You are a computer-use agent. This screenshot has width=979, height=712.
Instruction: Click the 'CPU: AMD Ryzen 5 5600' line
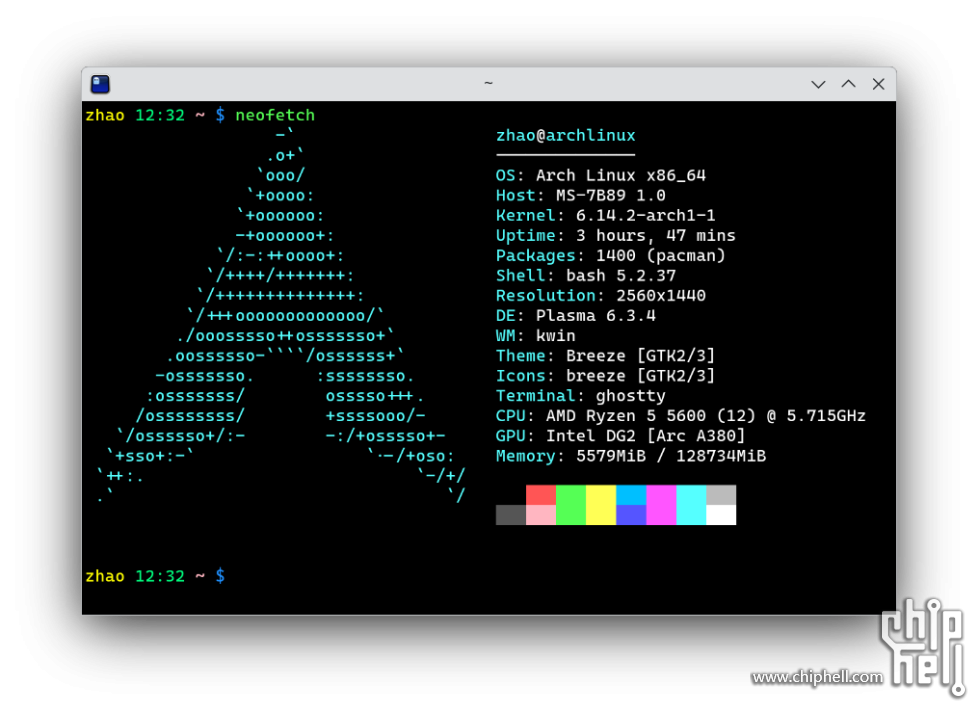pyautogui.click(x=681, y=416)
